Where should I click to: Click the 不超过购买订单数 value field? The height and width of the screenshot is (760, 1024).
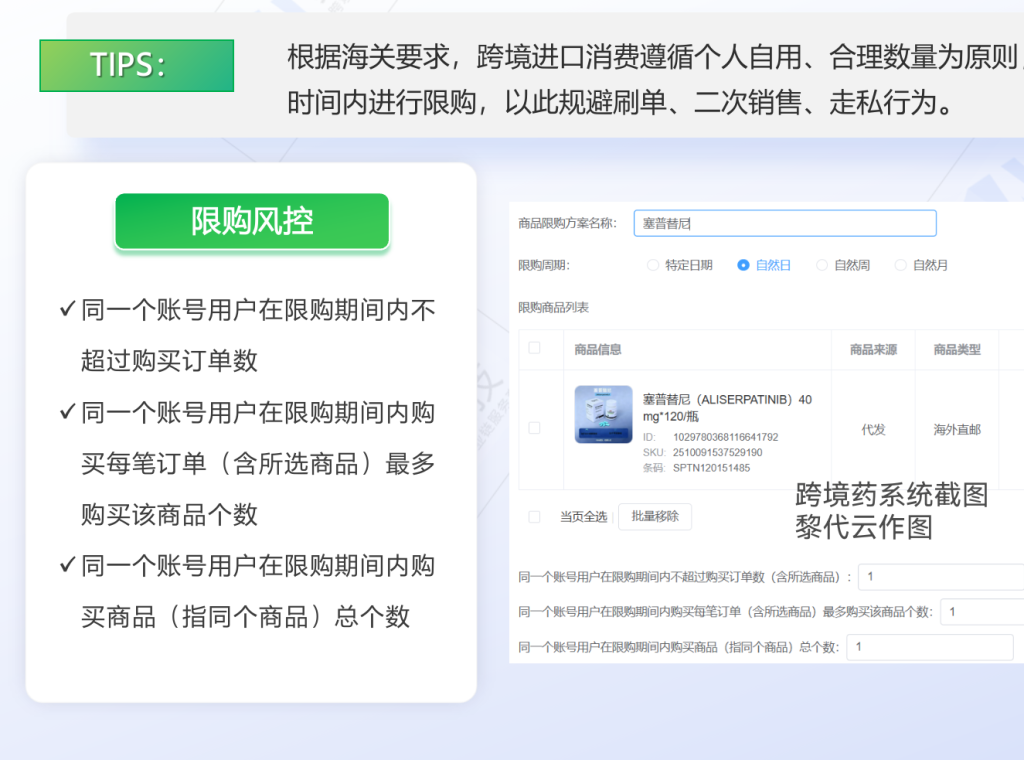940,577
